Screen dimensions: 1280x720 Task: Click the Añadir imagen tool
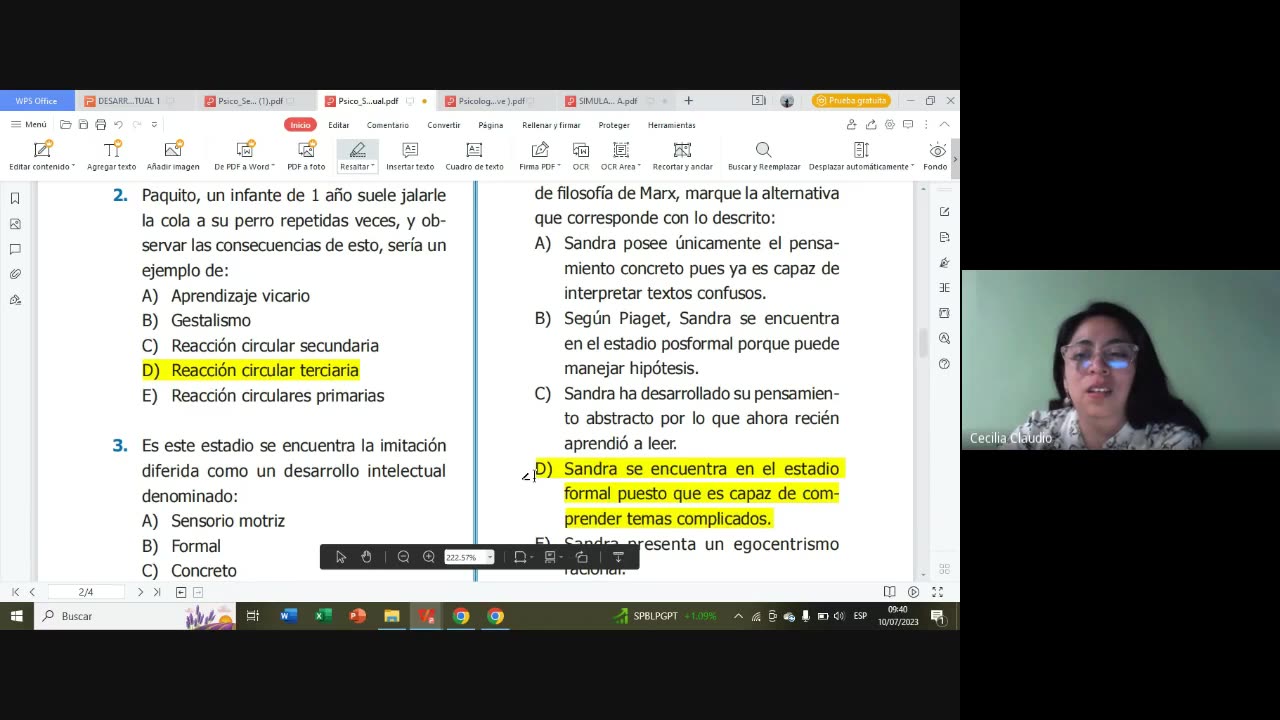click(x=173, y=156)
